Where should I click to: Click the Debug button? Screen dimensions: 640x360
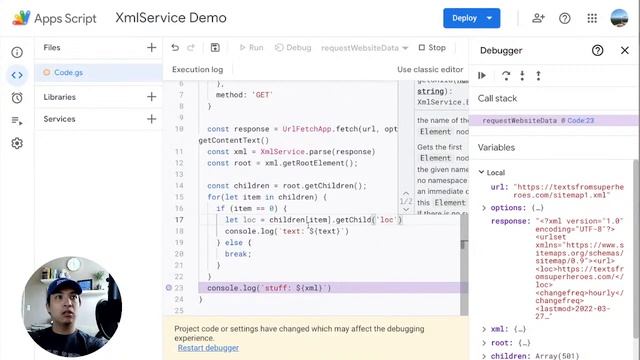[x=293, y=48]
